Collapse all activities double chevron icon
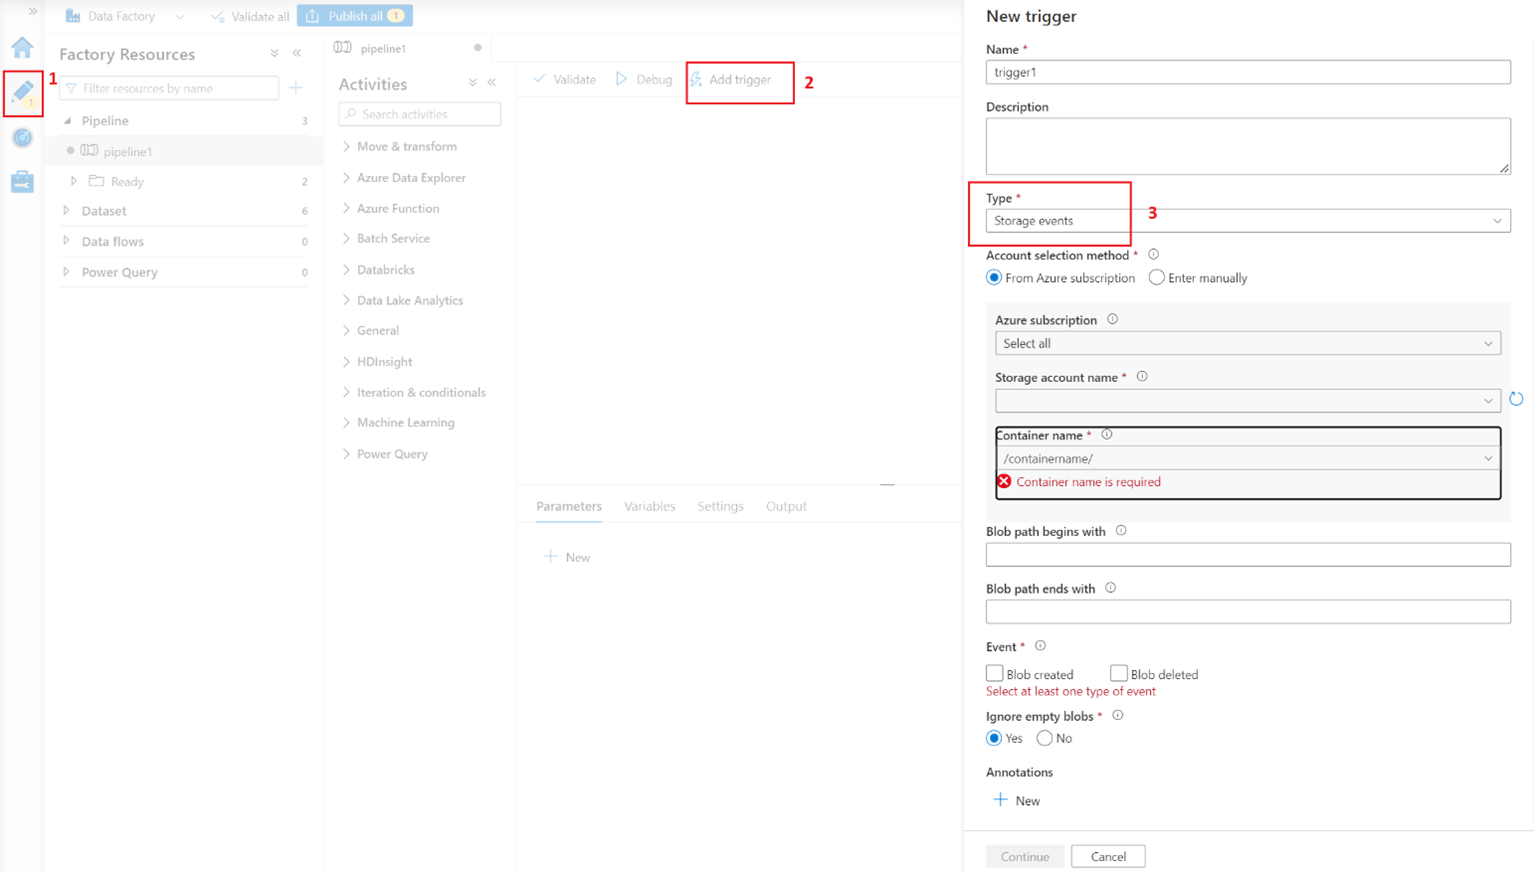 pos(472,83)
